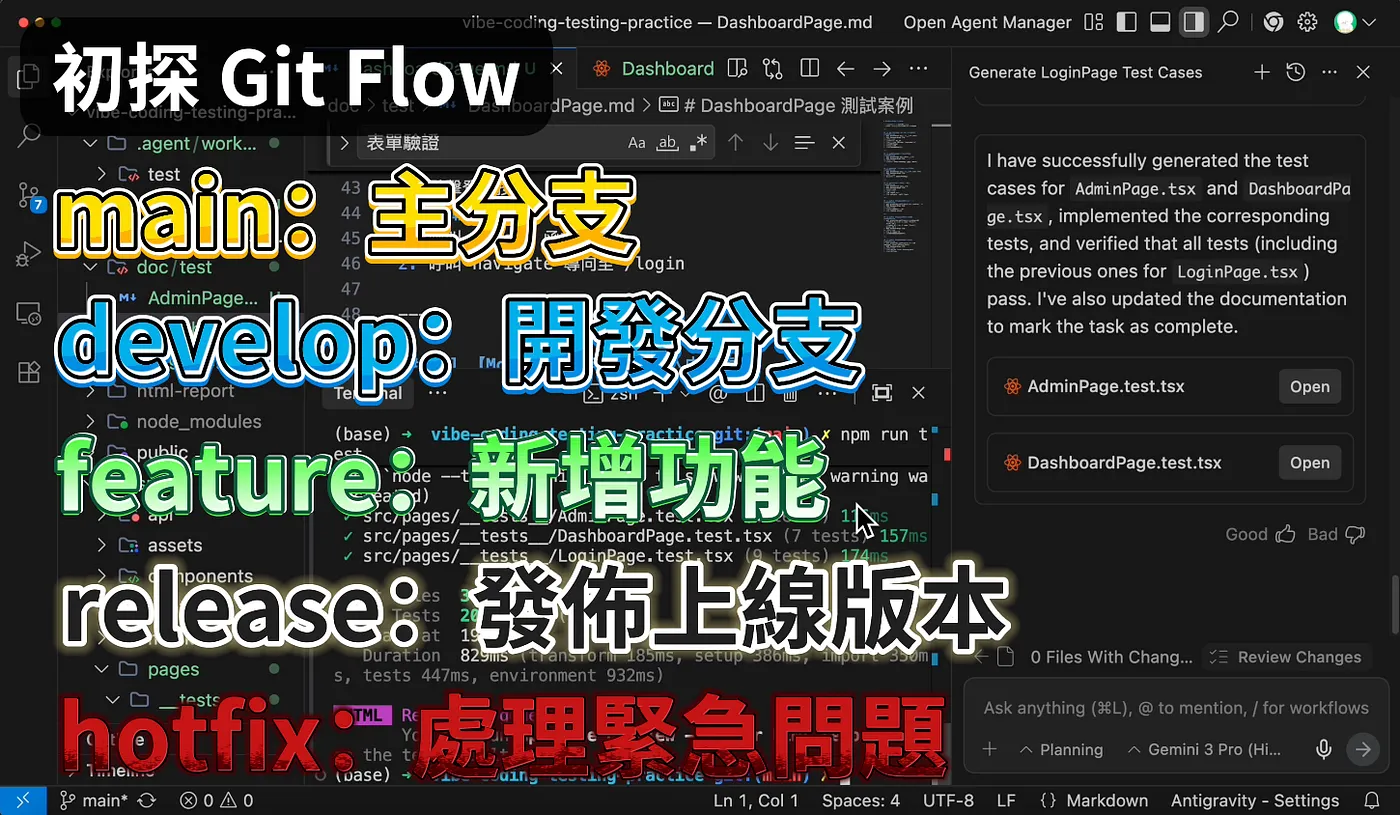Toggle Use Regular Expression in find widget

pos(698,143)
